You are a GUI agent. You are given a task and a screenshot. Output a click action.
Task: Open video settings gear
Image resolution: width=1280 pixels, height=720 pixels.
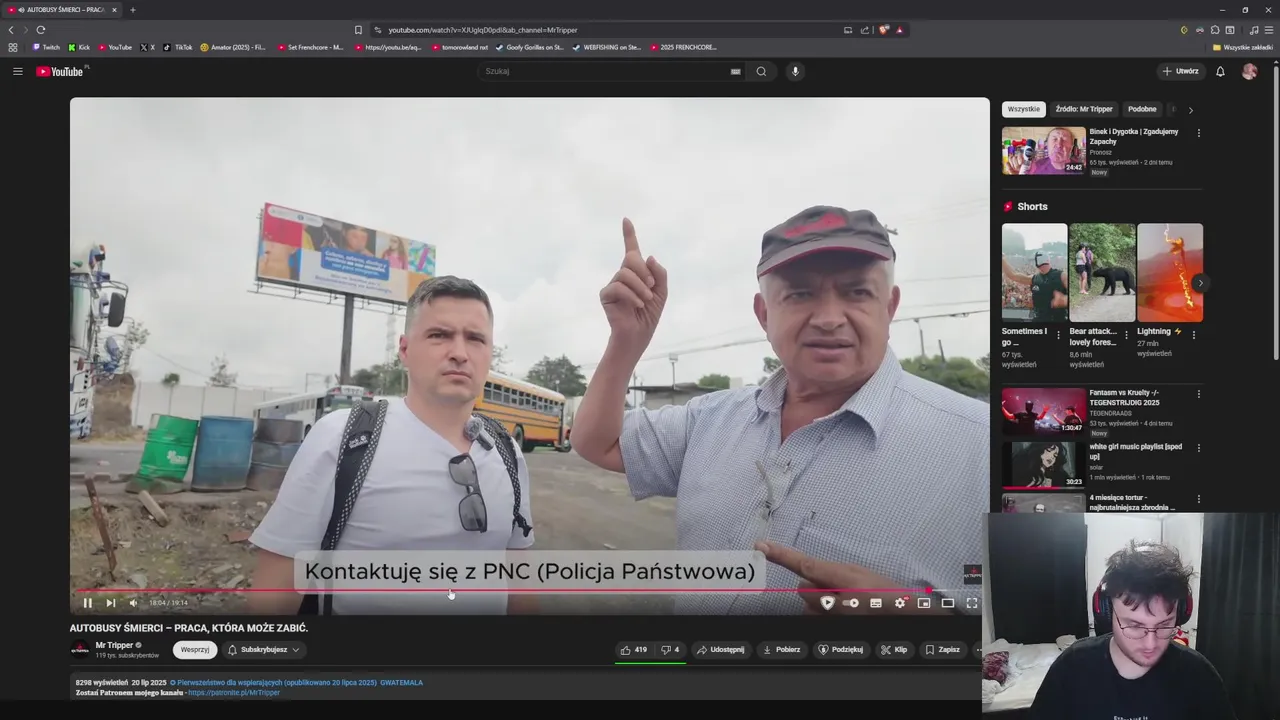(900, 603)
